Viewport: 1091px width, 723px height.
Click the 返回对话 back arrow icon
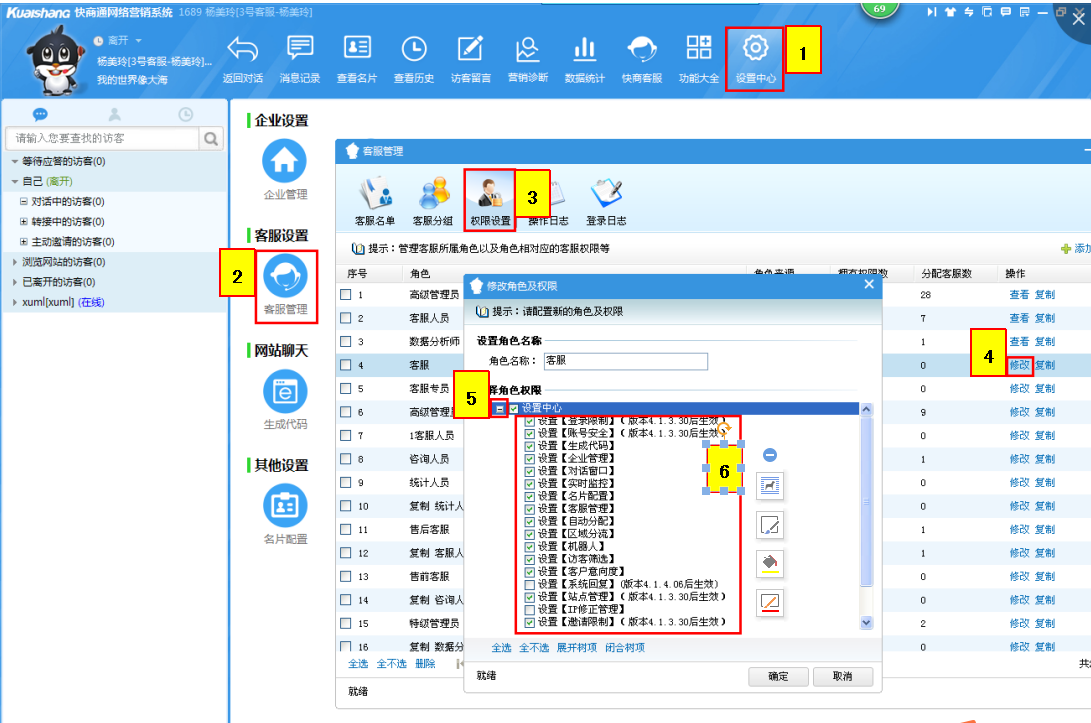[x=243, y=49]
